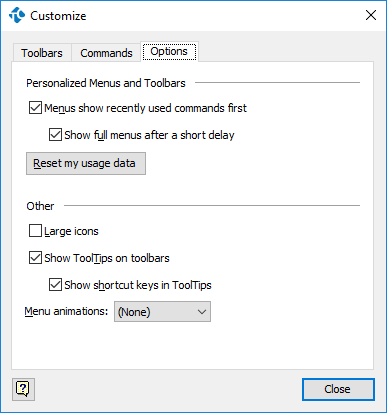Screen dimensions: 387x413
Task: Disable Show full menus after a short delay
Action: pyautogui.click(x=55, y=135)
